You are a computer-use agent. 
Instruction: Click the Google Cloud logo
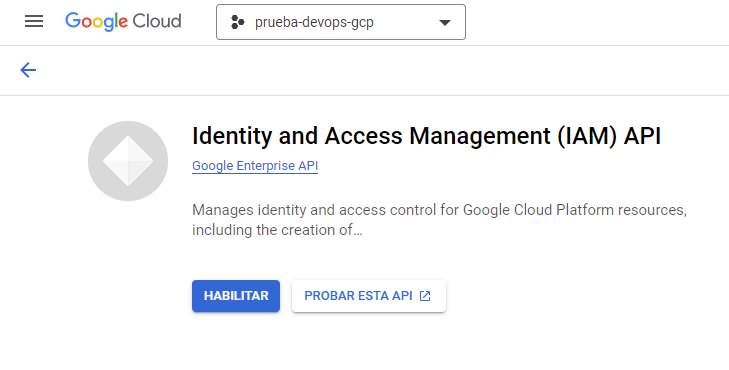123,22
